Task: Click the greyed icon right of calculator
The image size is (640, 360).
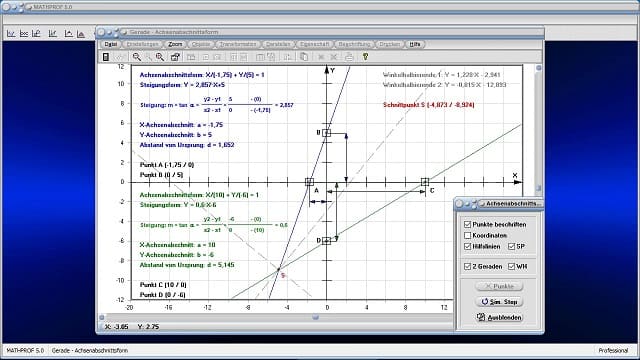Action: pyautogui.click(x=120, y=57)
